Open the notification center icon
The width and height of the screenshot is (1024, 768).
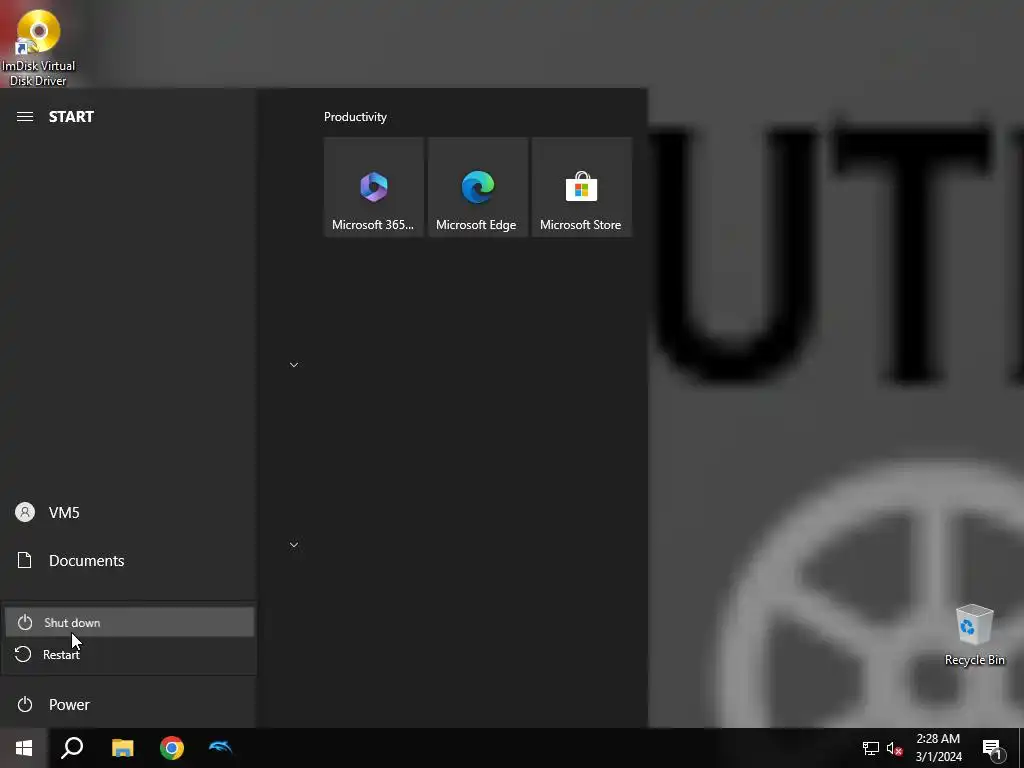click(992, 749)
